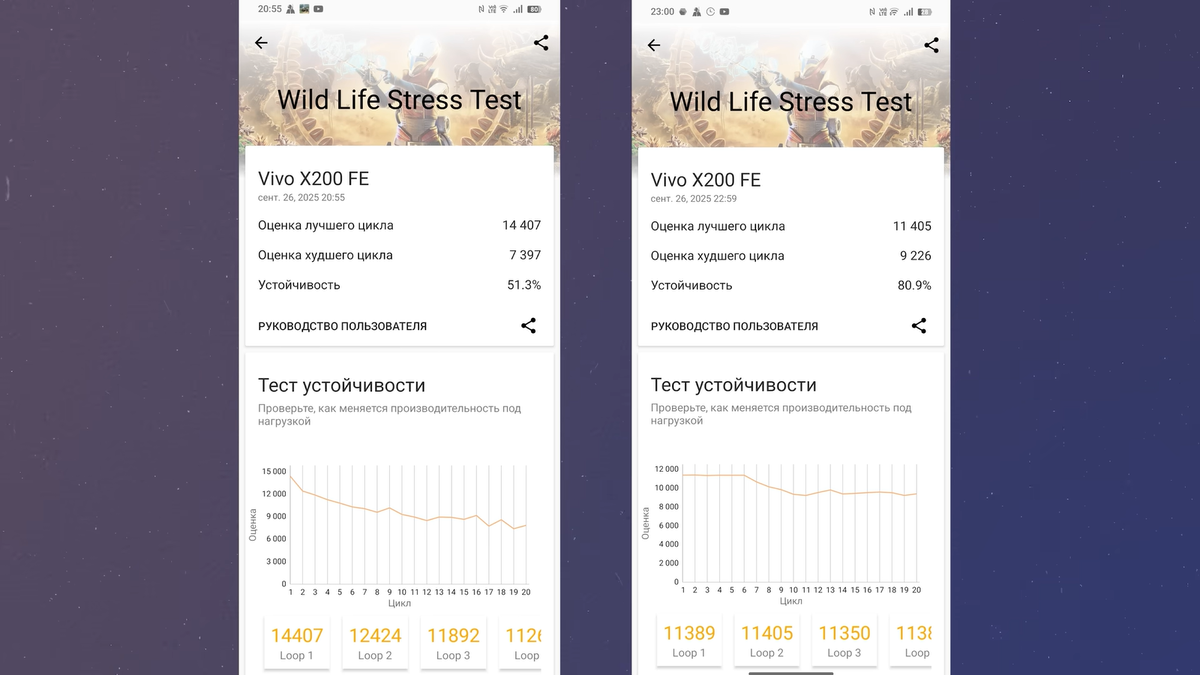Go back using arrow on 20:55 screen

pos(261,43)
